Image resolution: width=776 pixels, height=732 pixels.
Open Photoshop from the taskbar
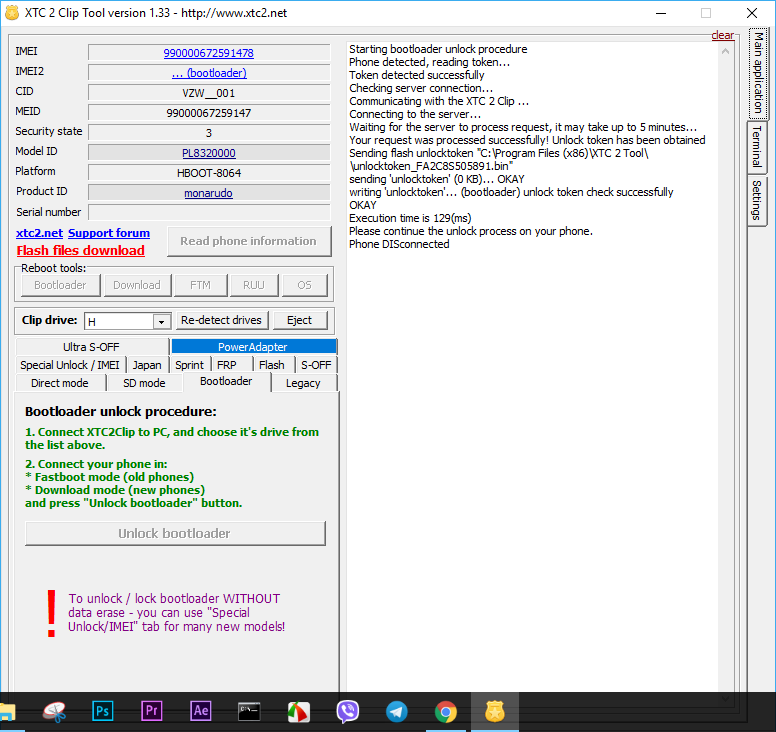click(103, 711)
